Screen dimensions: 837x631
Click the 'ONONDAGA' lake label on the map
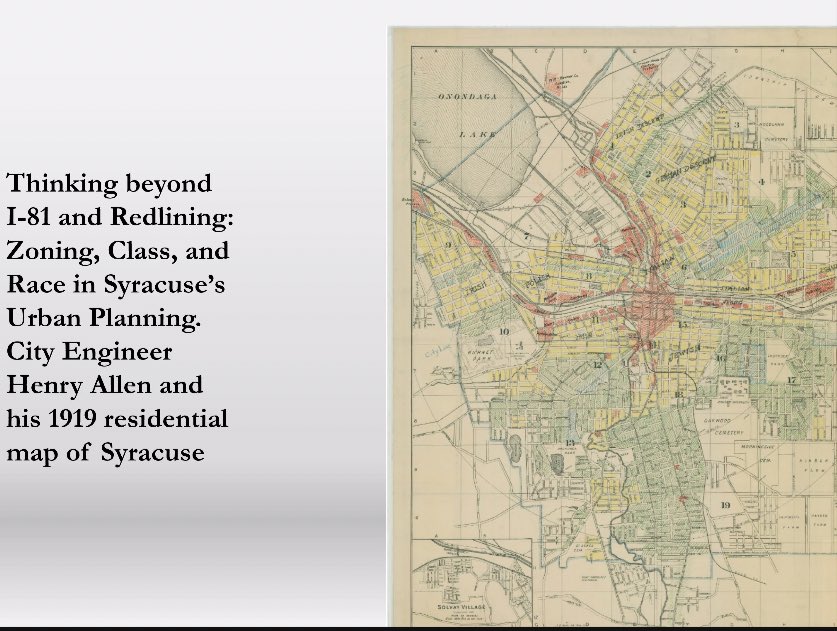(468, 97)
